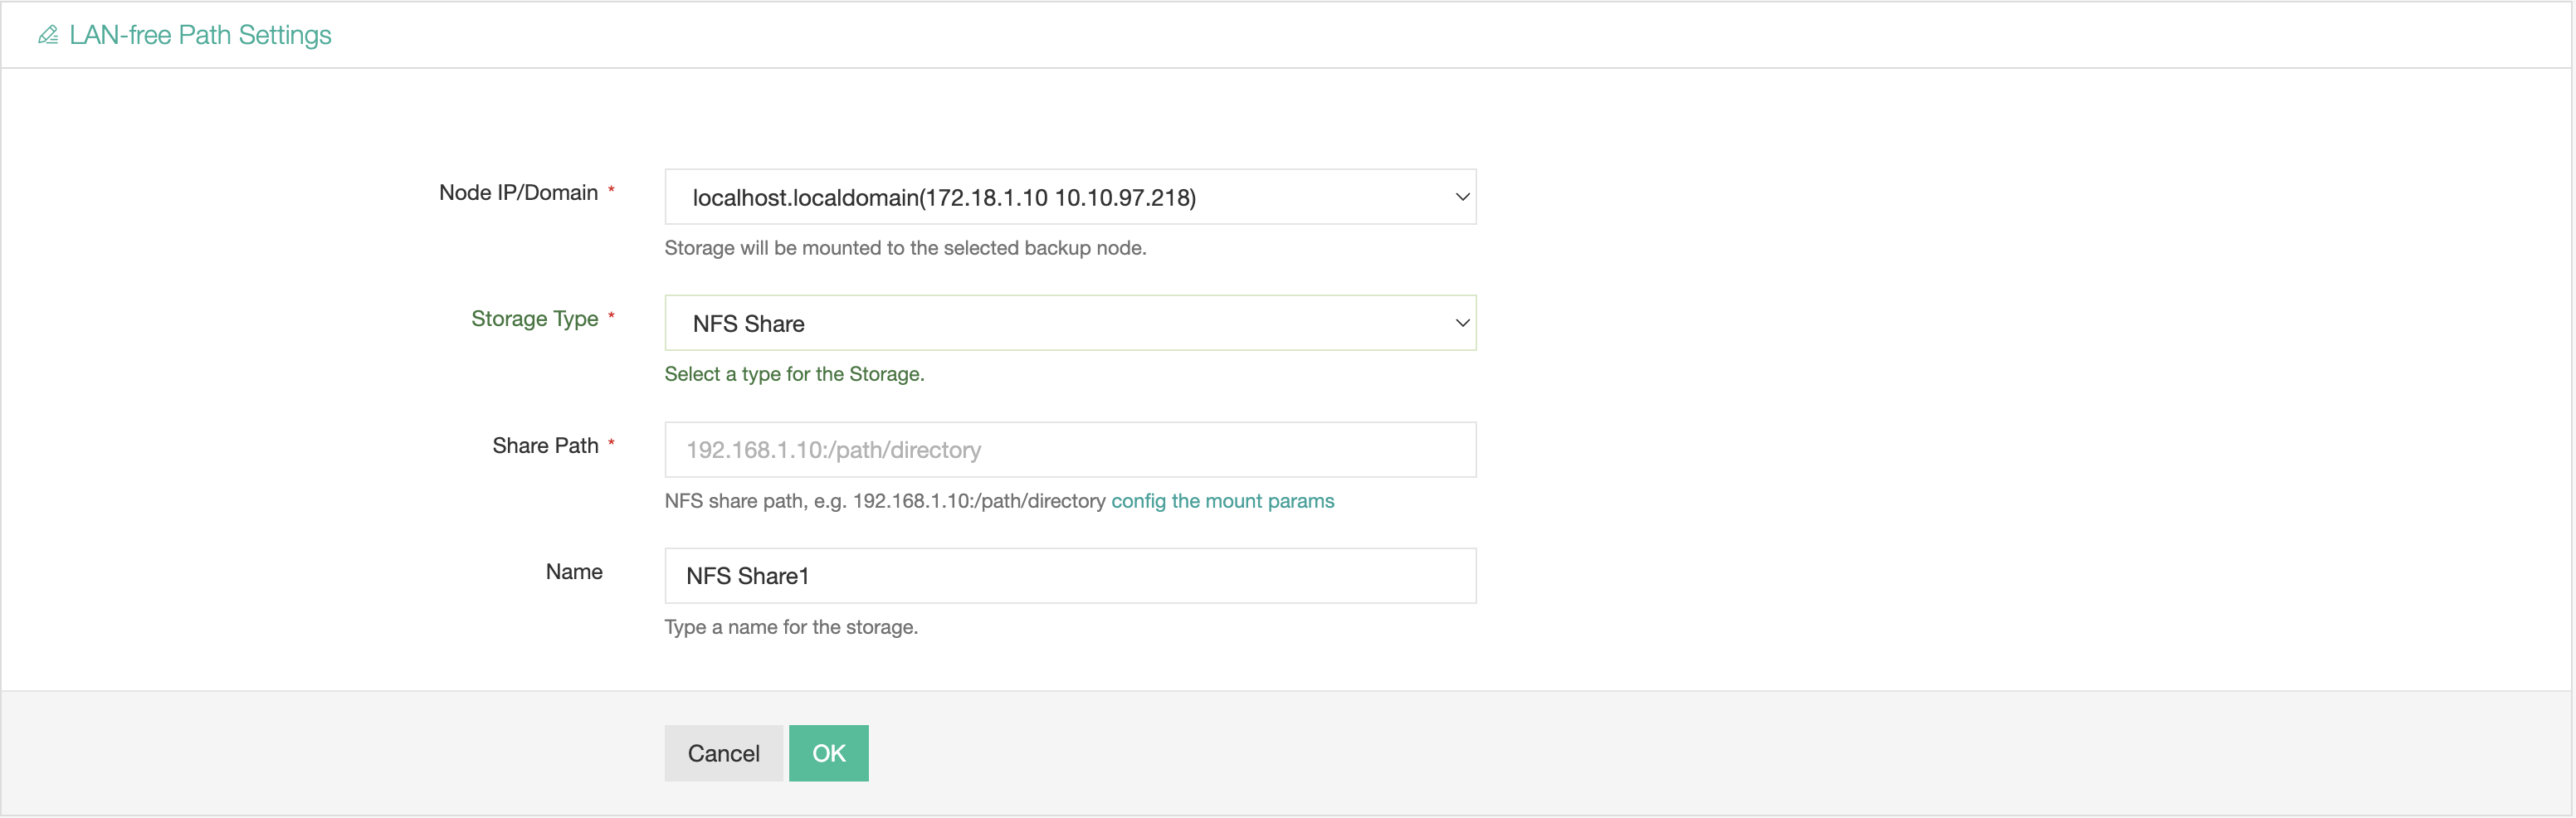This screenshot has height=818, width=2576.
Task: Click the chevron arrow on the Node IP/Domain selector
Action: (x=1461, y=197)
